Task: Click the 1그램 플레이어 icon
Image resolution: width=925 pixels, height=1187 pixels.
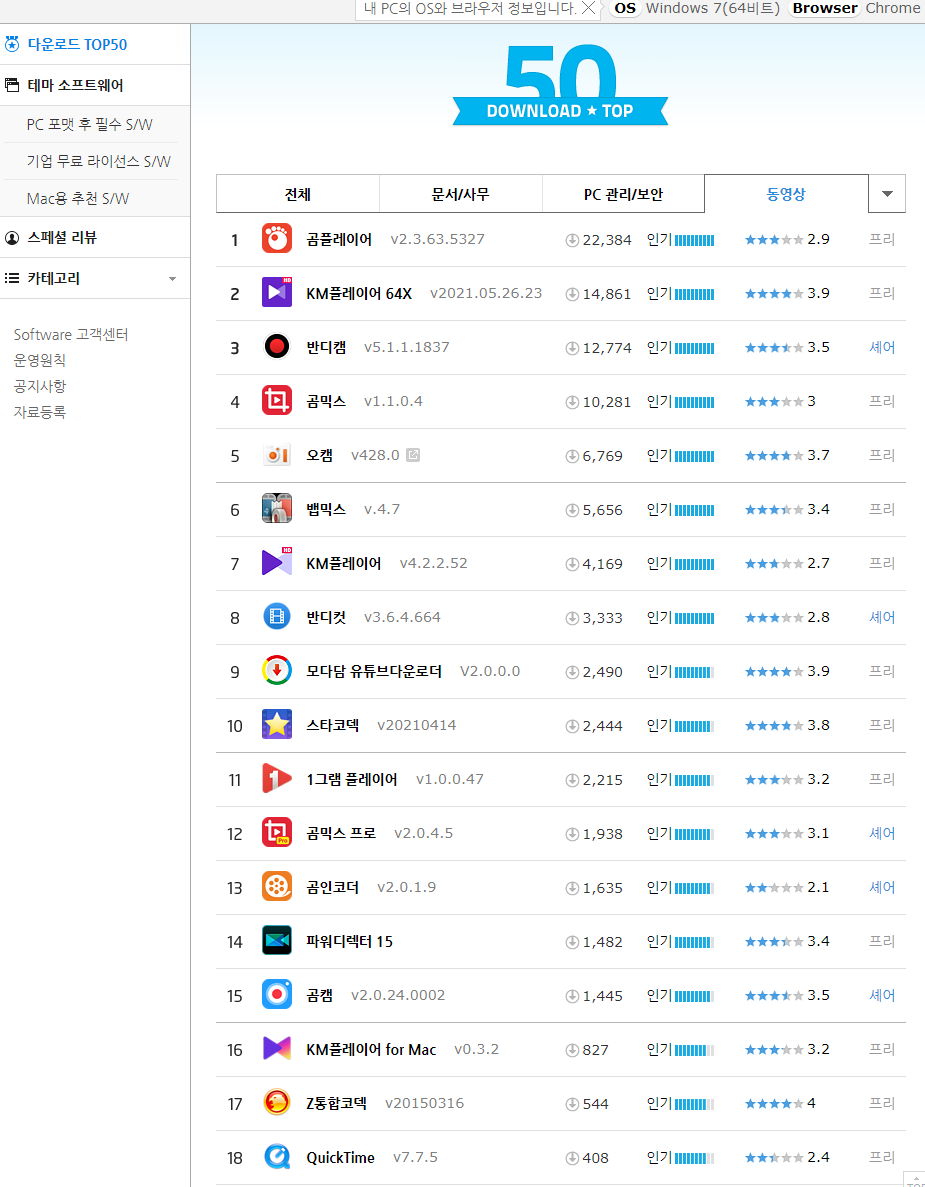Action: coord(276,779)
